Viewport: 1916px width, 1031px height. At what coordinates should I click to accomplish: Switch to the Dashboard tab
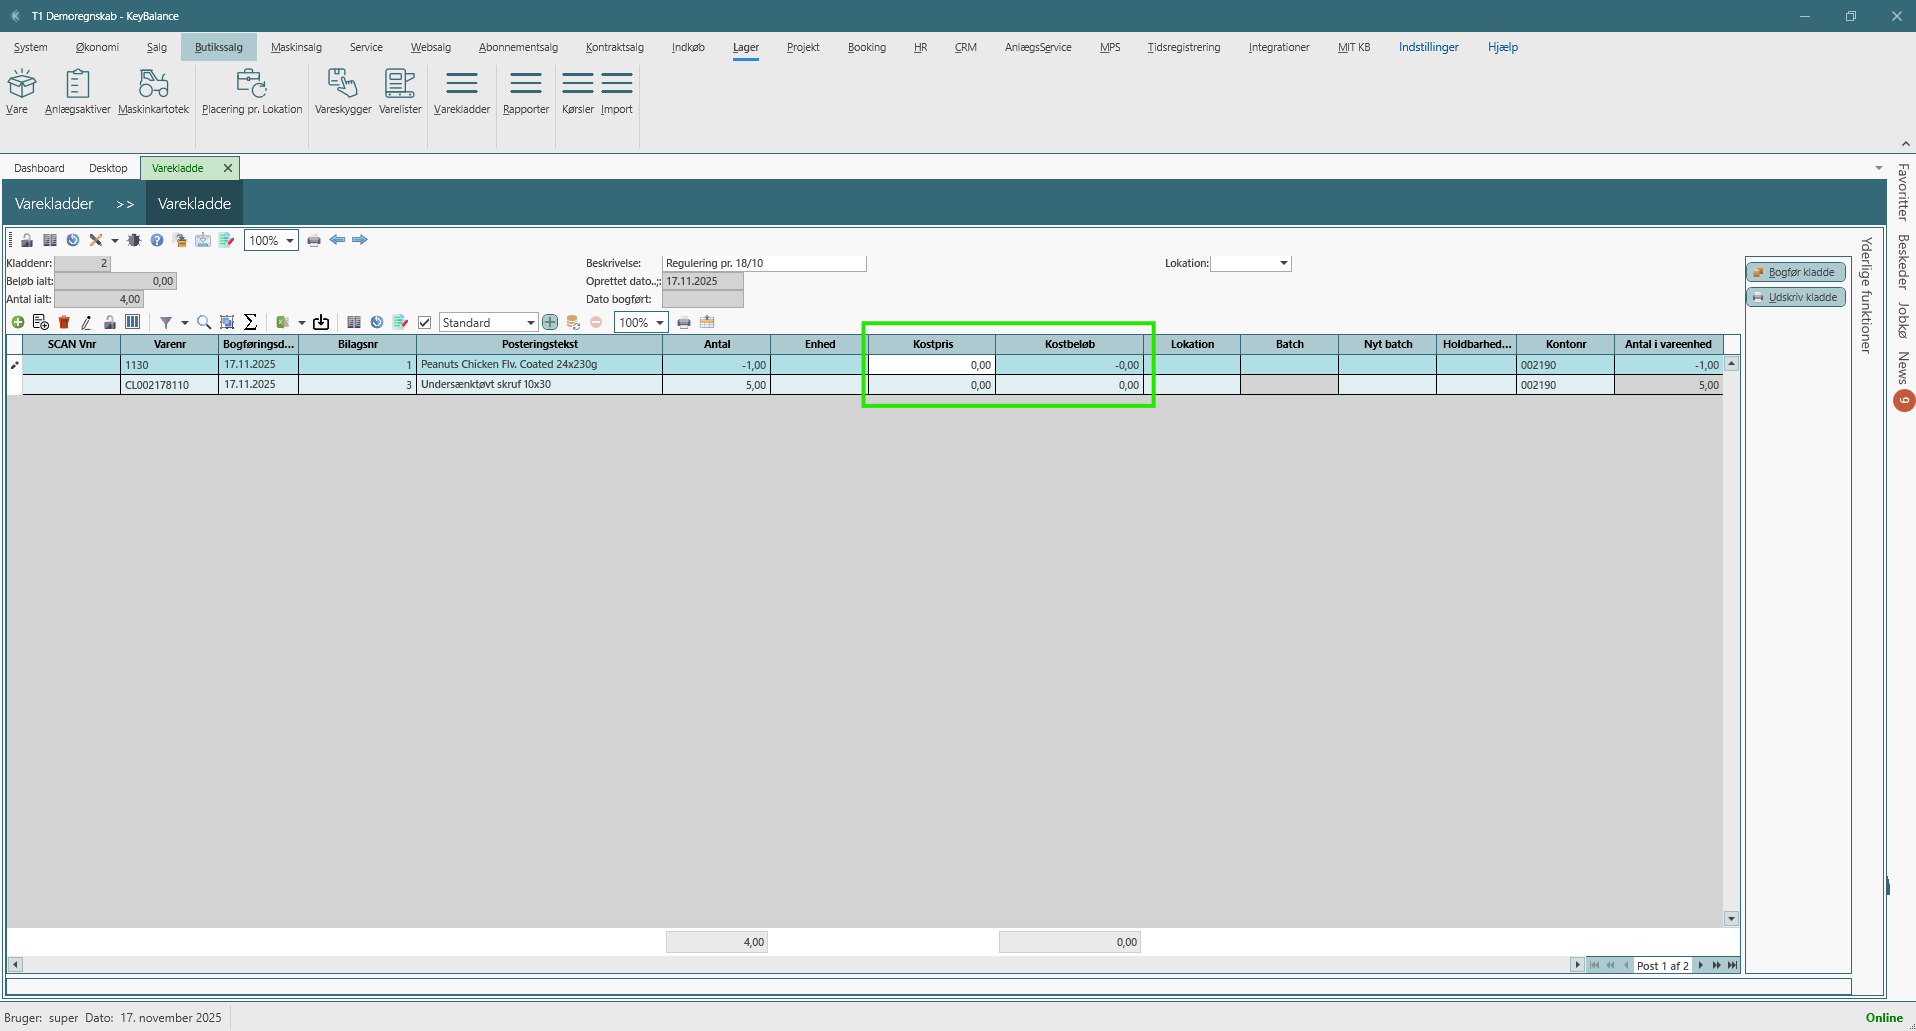(39, 168)
